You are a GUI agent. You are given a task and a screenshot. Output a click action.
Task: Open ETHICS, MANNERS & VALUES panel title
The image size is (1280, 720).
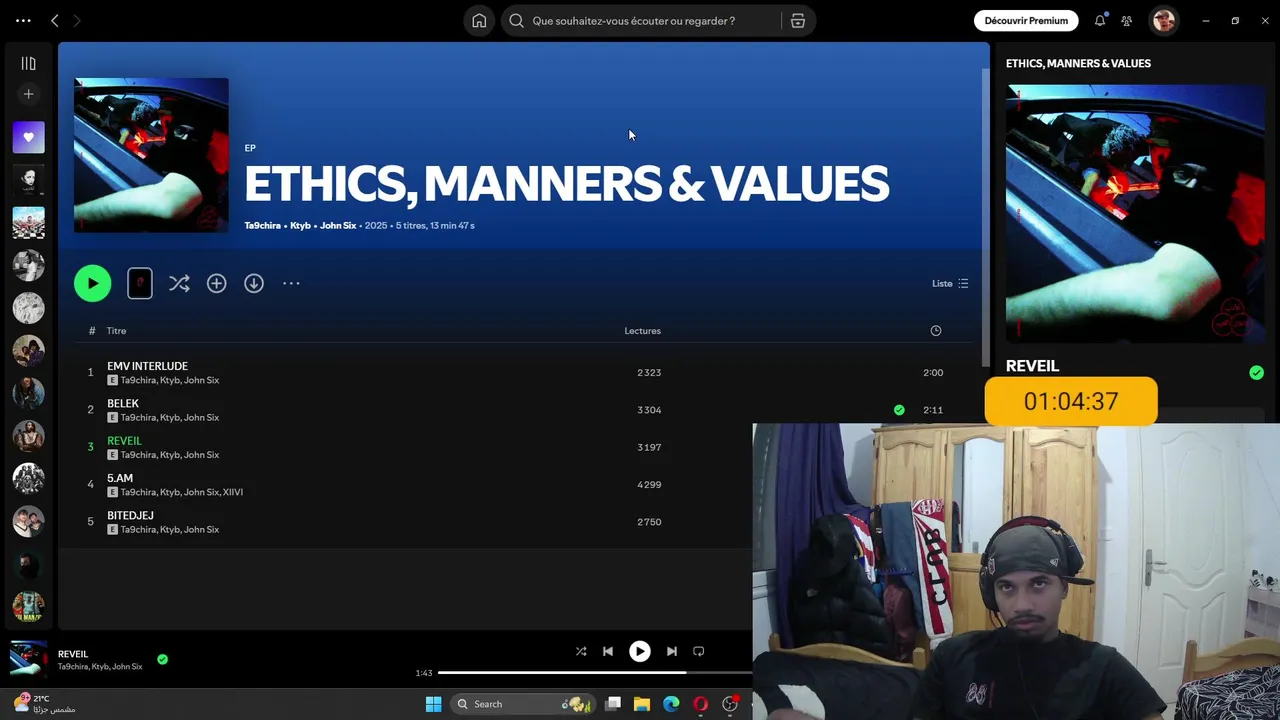click(x=1078, y=63)
